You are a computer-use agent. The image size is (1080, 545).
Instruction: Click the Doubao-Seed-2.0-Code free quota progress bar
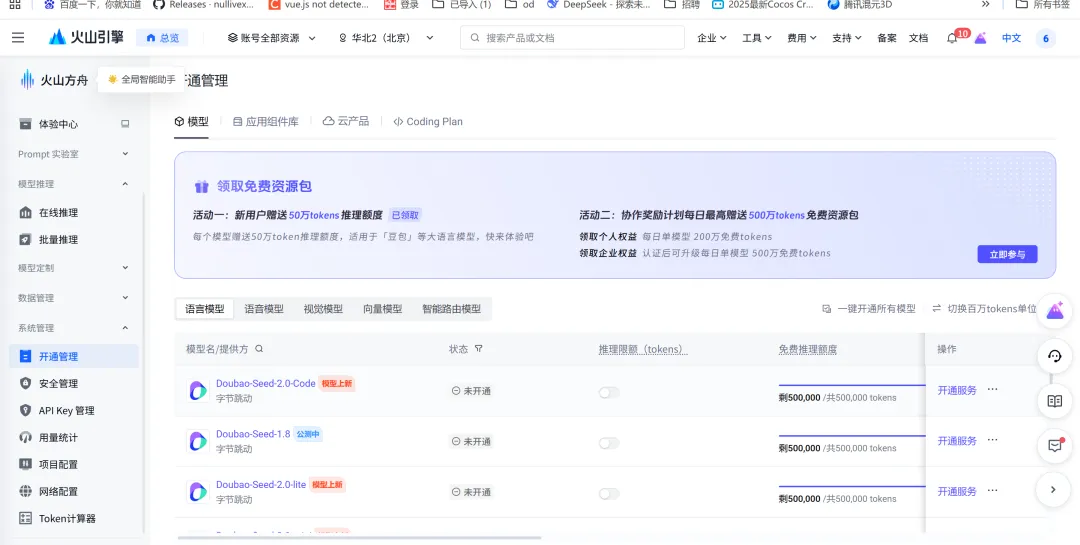click(x=851, y=385)
